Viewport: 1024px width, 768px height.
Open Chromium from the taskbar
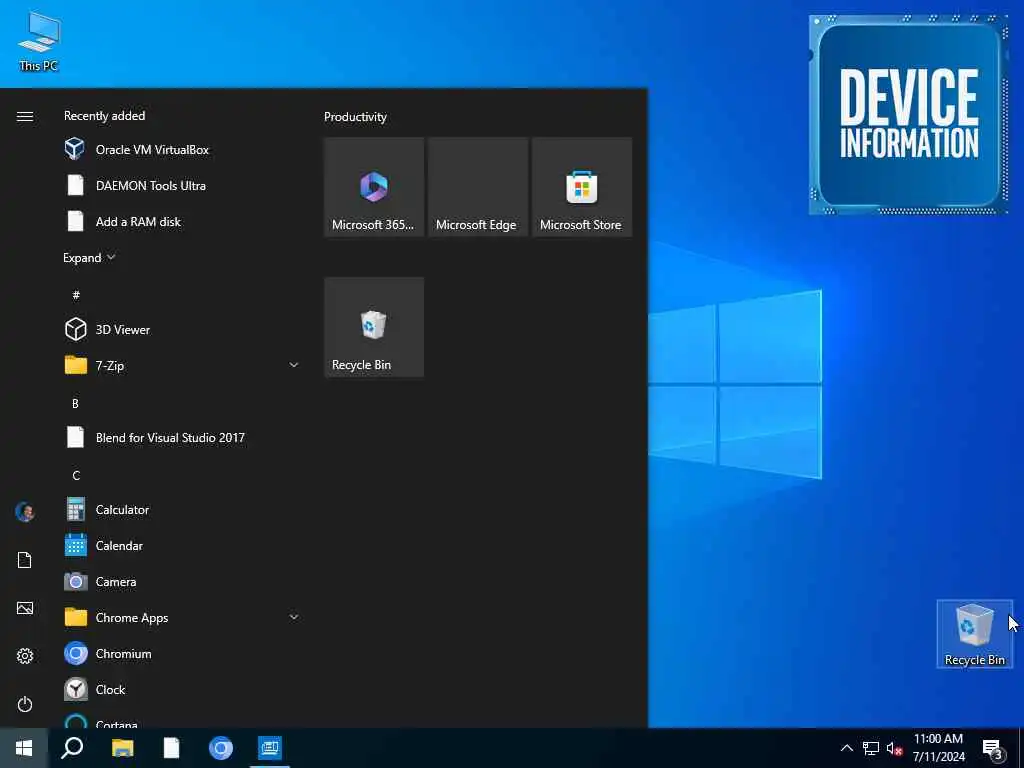click(221, 748)
